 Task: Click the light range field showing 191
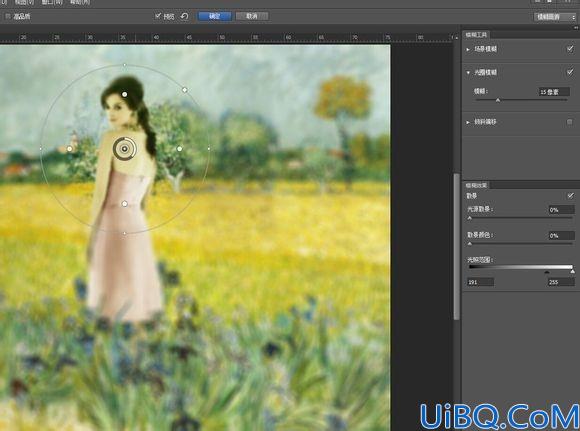[x=480, y=282]
